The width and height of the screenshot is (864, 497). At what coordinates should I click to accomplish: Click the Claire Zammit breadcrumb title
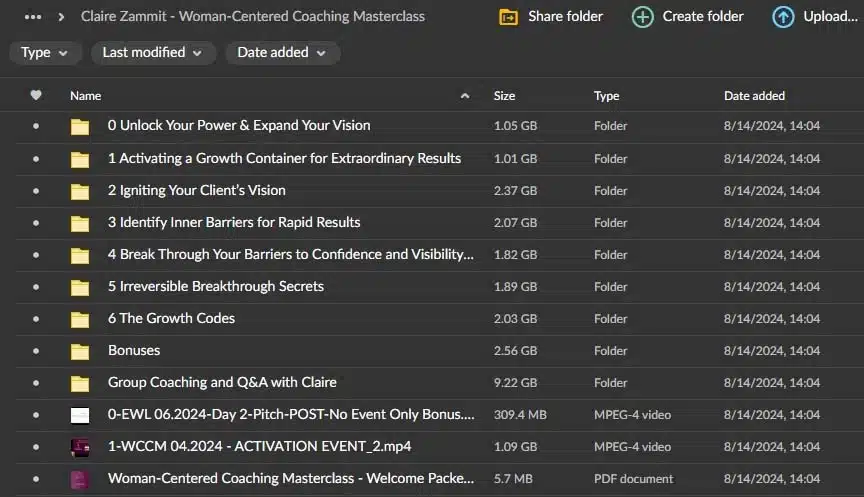(253, 17)
